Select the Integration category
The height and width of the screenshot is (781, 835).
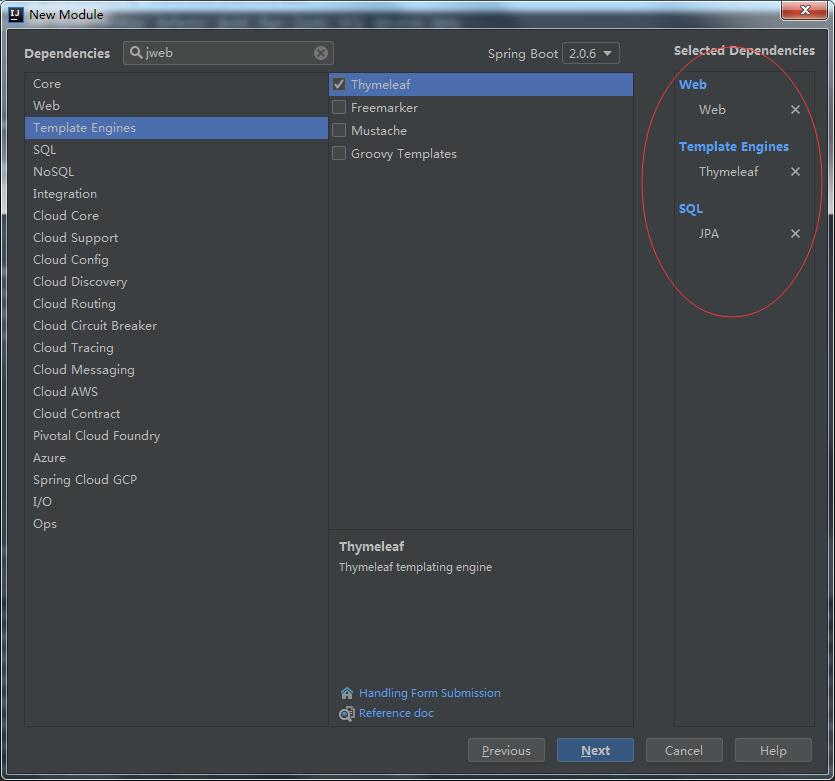(176, 194)
